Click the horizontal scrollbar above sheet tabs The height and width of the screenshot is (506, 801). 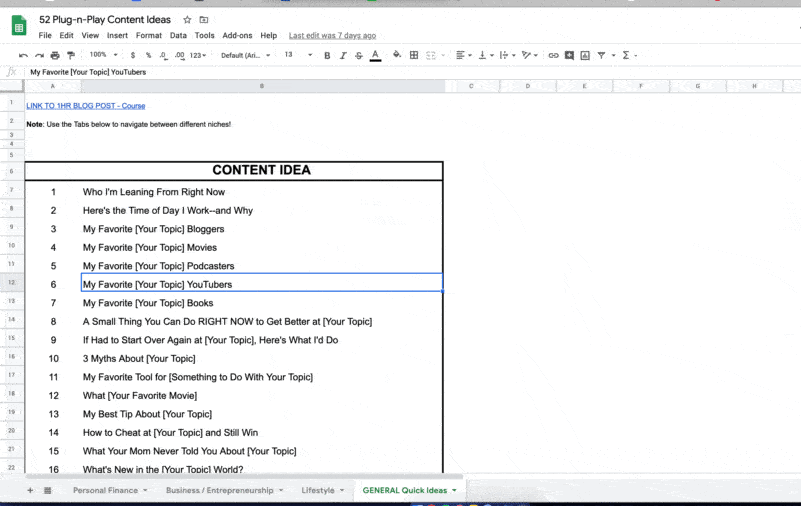[x=244, y=476]
